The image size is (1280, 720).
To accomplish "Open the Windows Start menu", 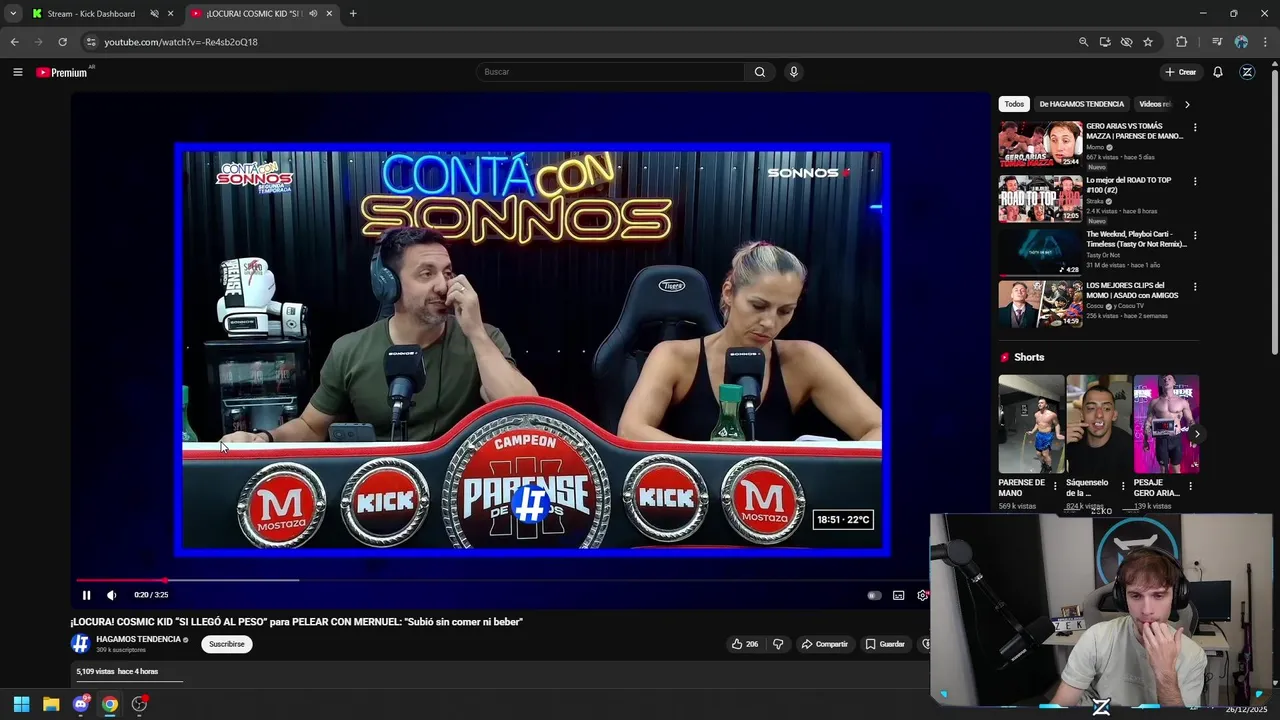I will pos(21,704).
